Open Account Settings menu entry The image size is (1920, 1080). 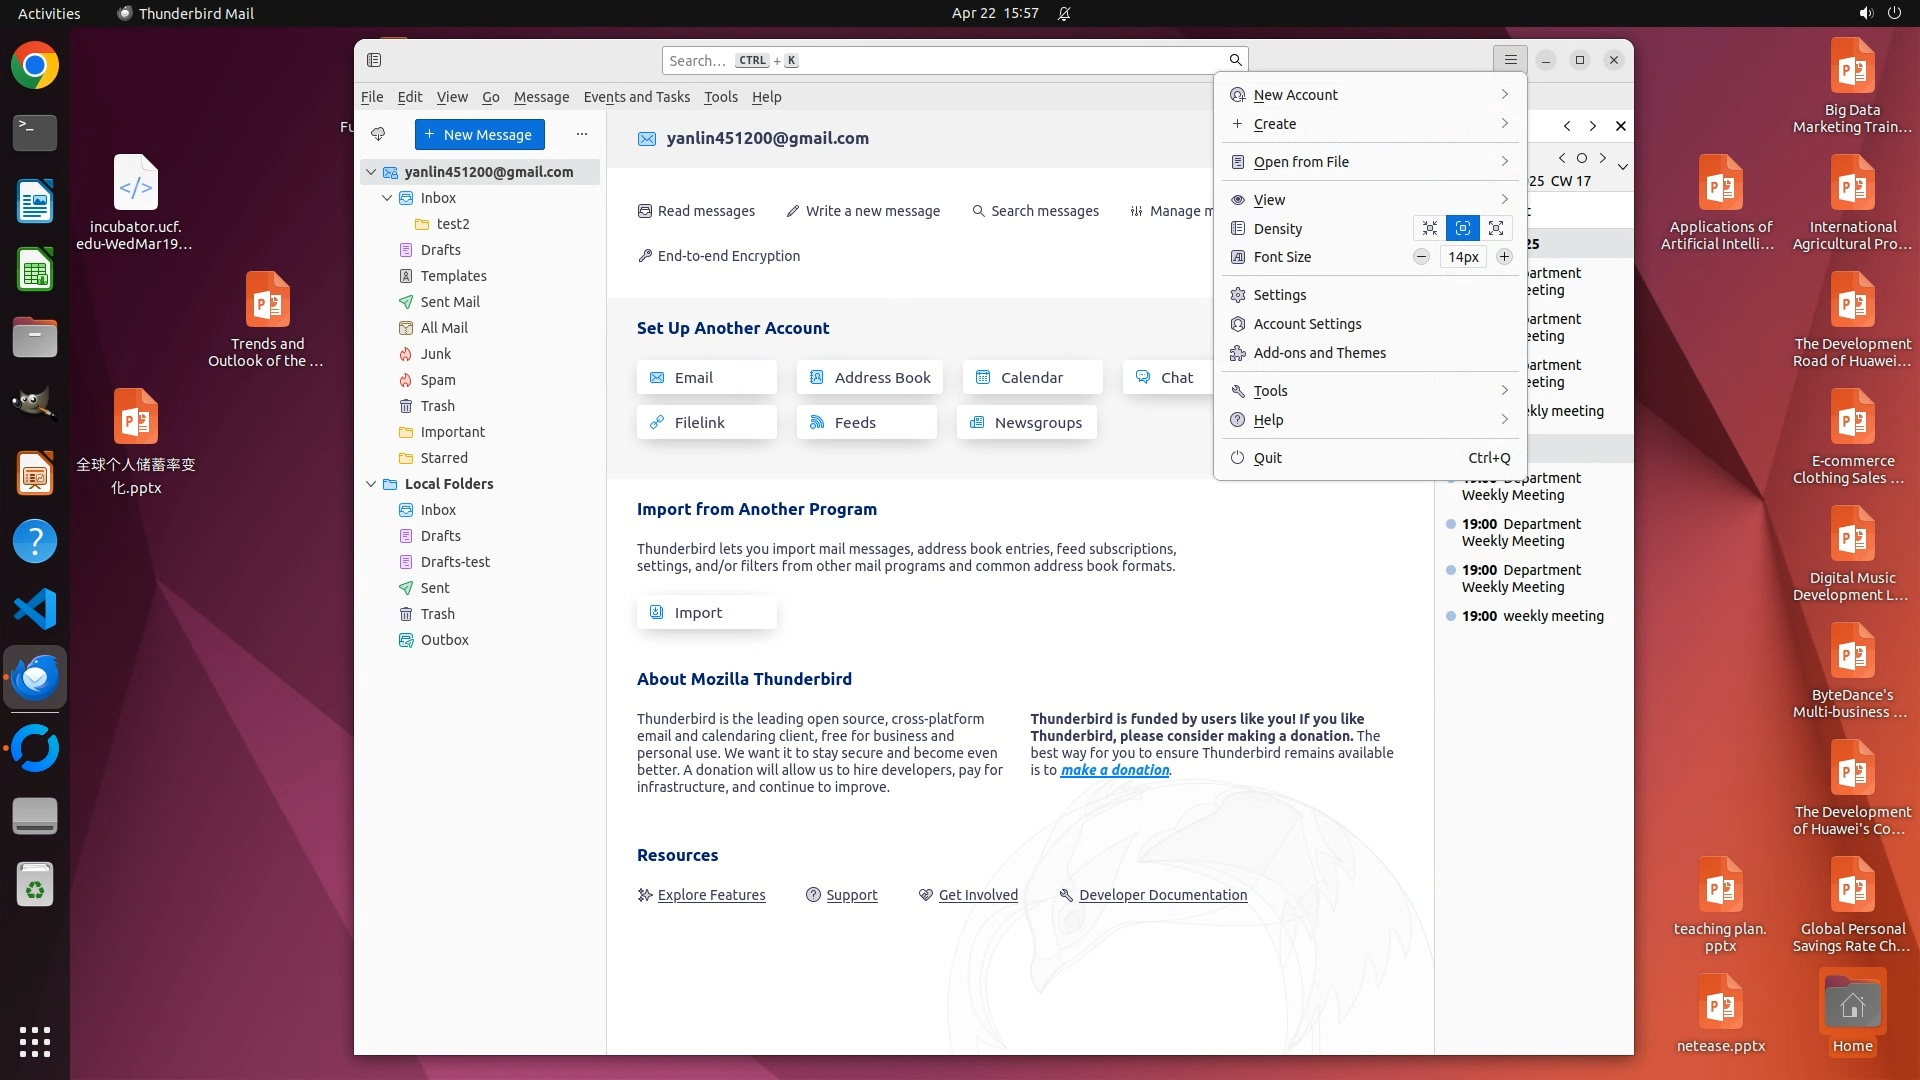pos(1307,324)
